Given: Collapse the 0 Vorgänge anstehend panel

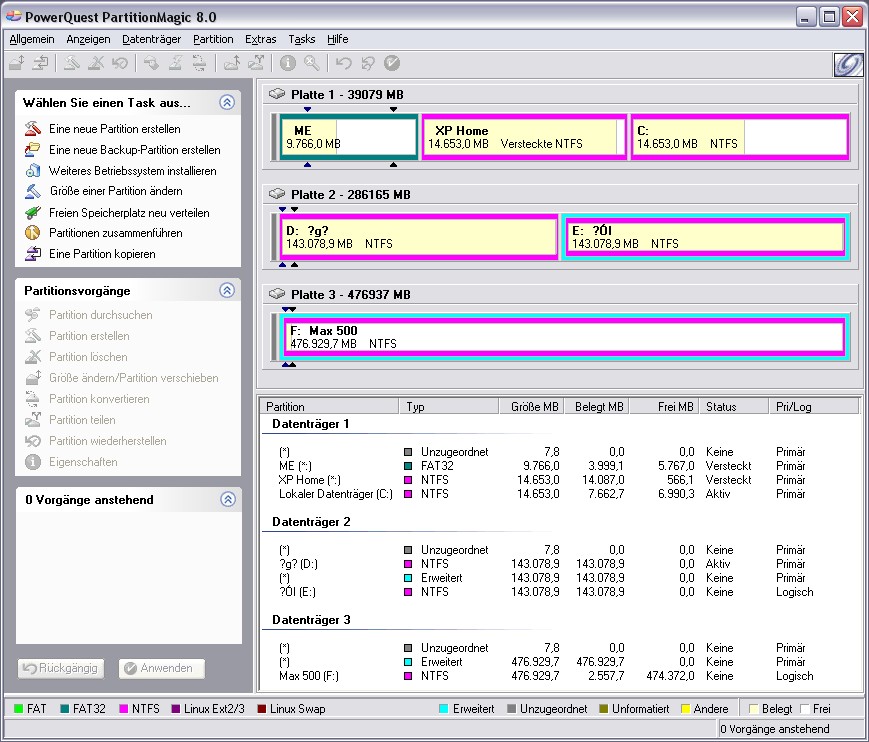Looking at the screenshot, I should [x=227, y=499].
